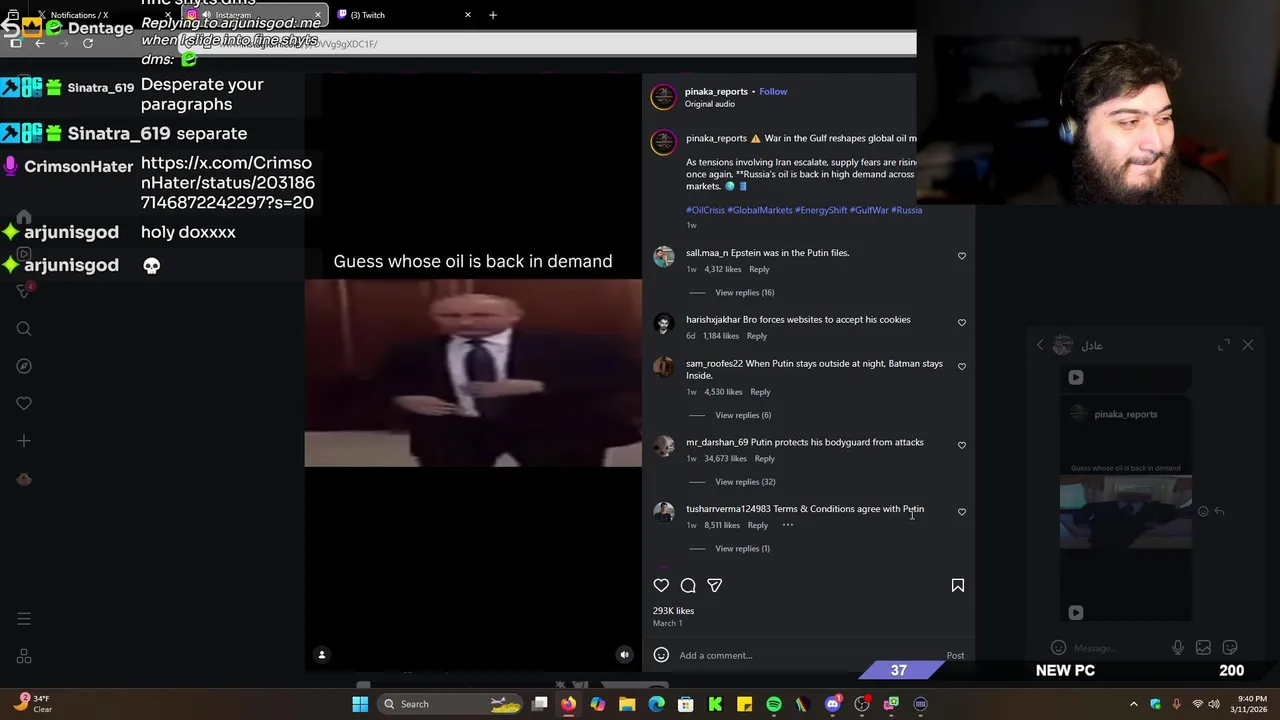Reply to mr_darshan_69 comment
This screenshot has width=1280, height=720.
click(x=764, y=458)
